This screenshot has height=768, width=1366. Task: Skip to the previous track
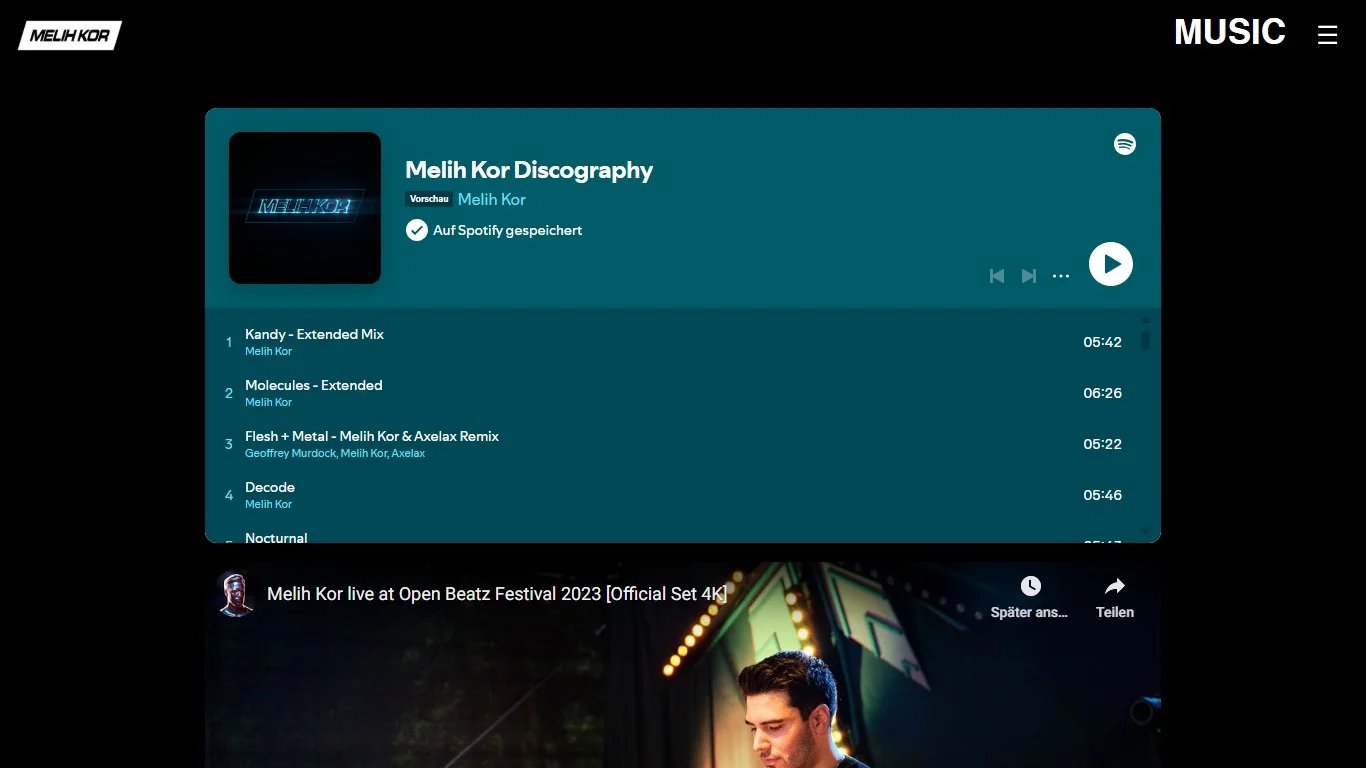point(996,276)
